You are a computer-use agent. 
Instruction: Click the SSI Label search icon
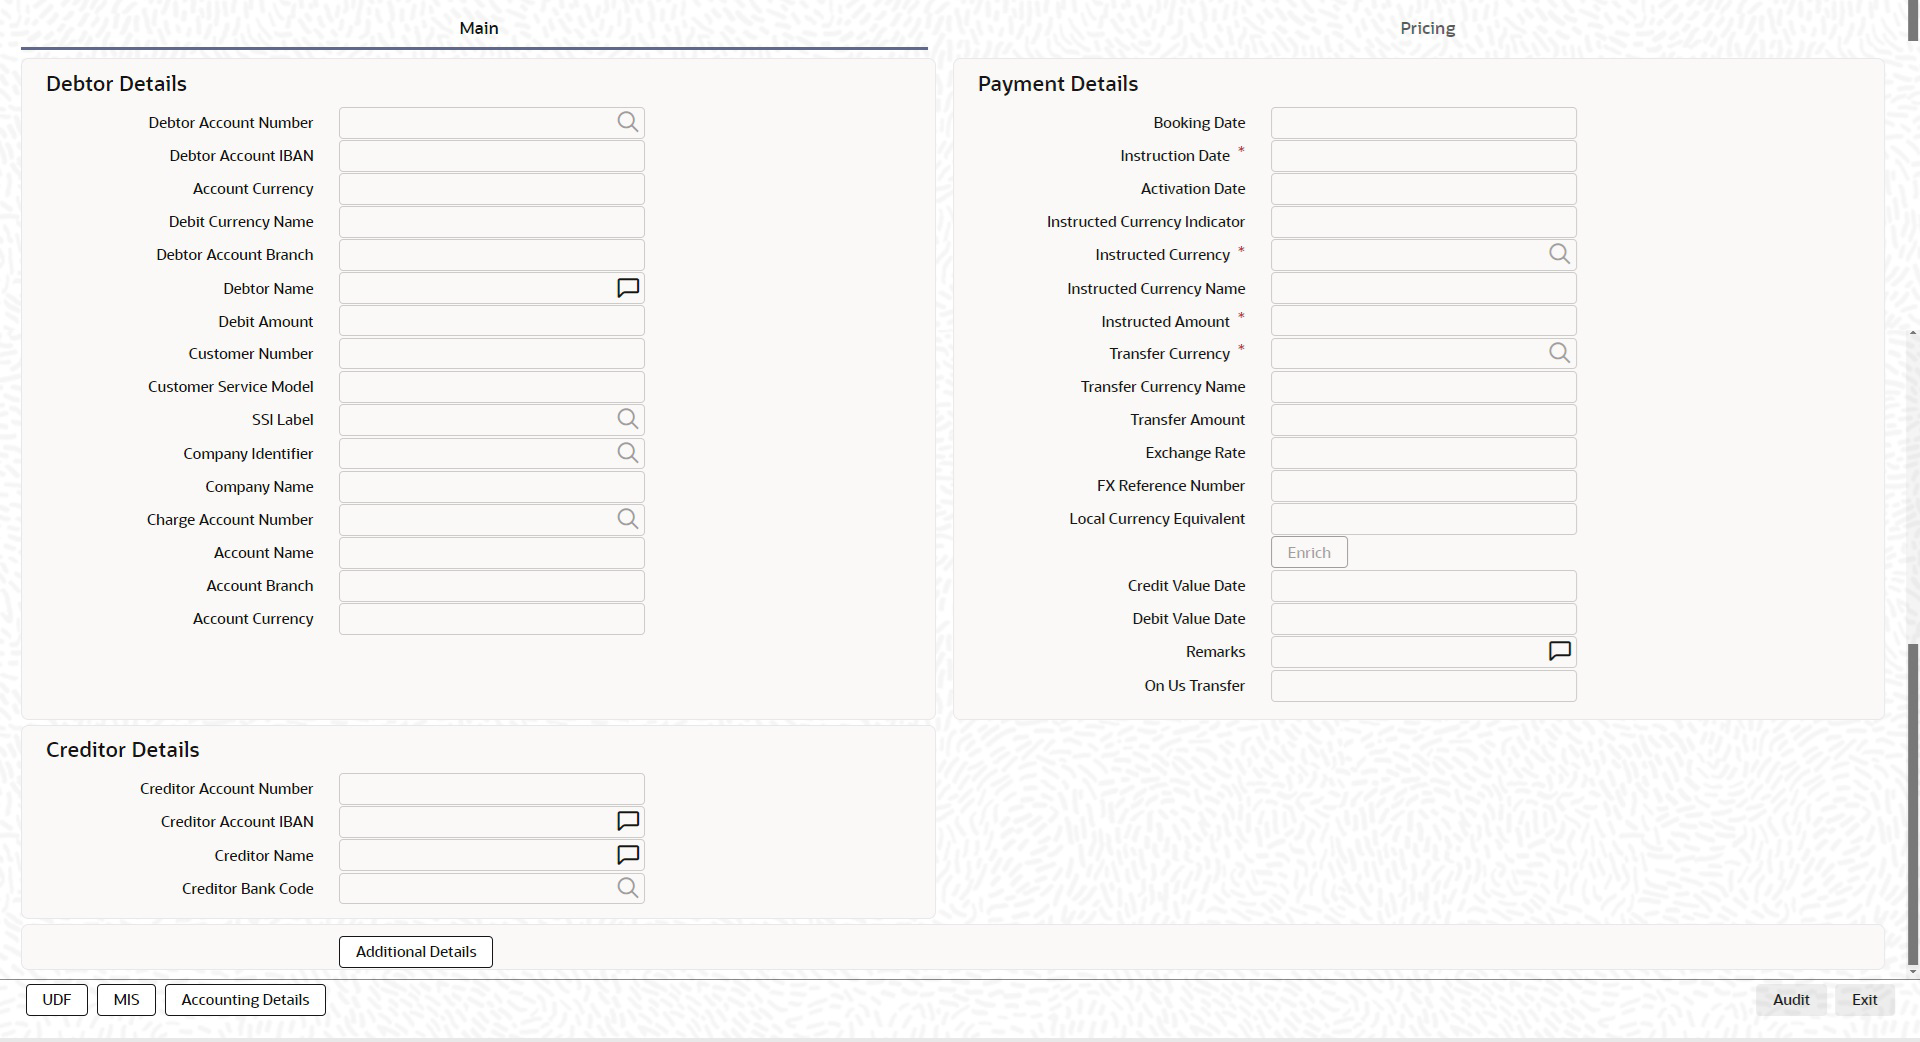(627, 419)
